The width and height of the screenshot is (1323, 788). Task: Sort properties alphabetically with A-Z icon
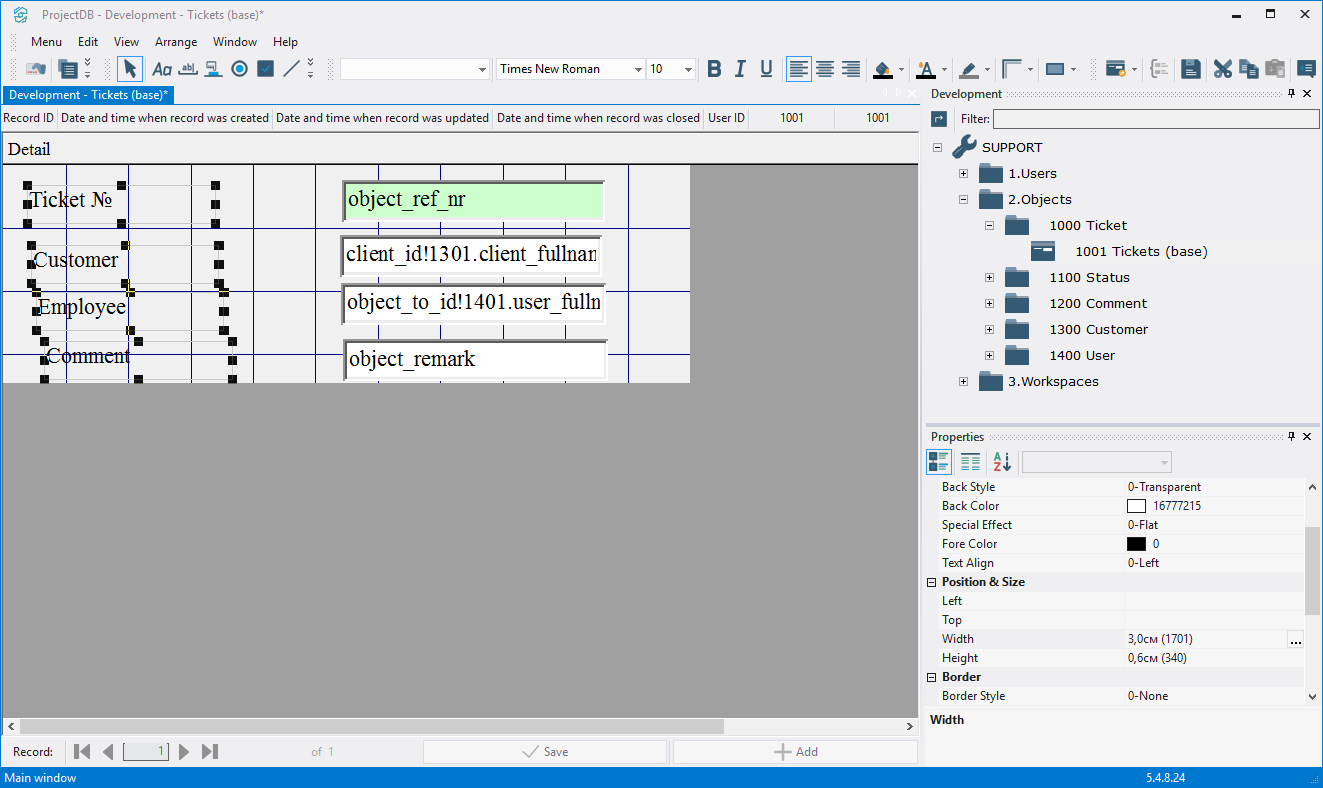tap(1002, 462)
